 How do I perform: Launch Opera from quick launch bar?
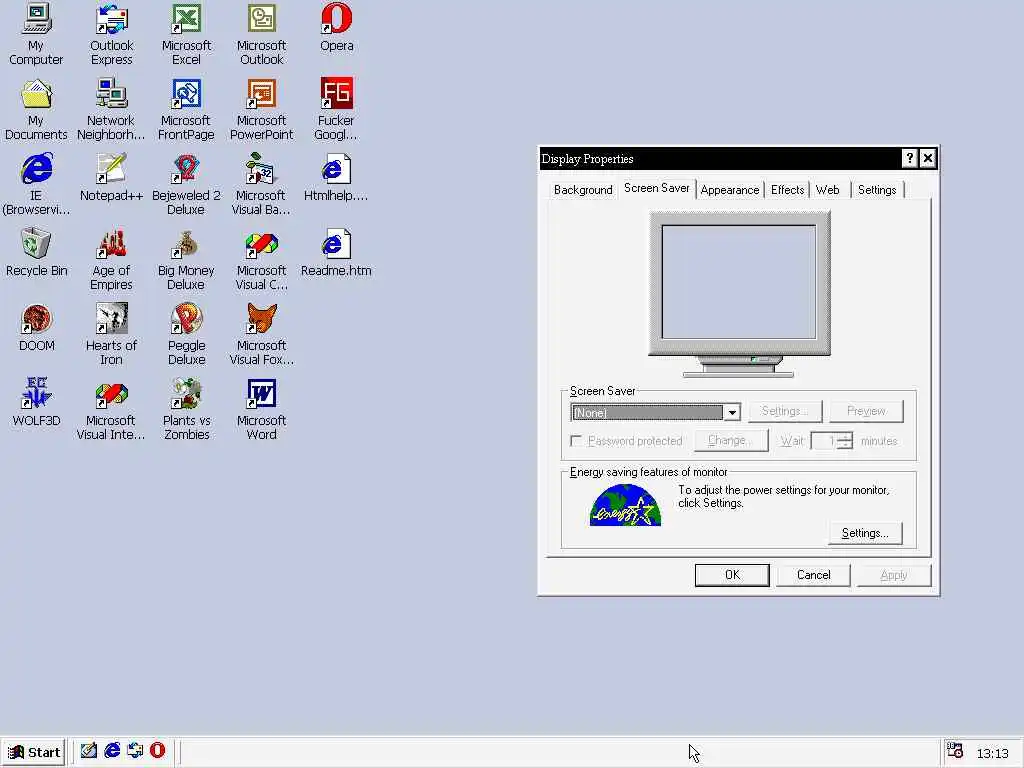157,751
